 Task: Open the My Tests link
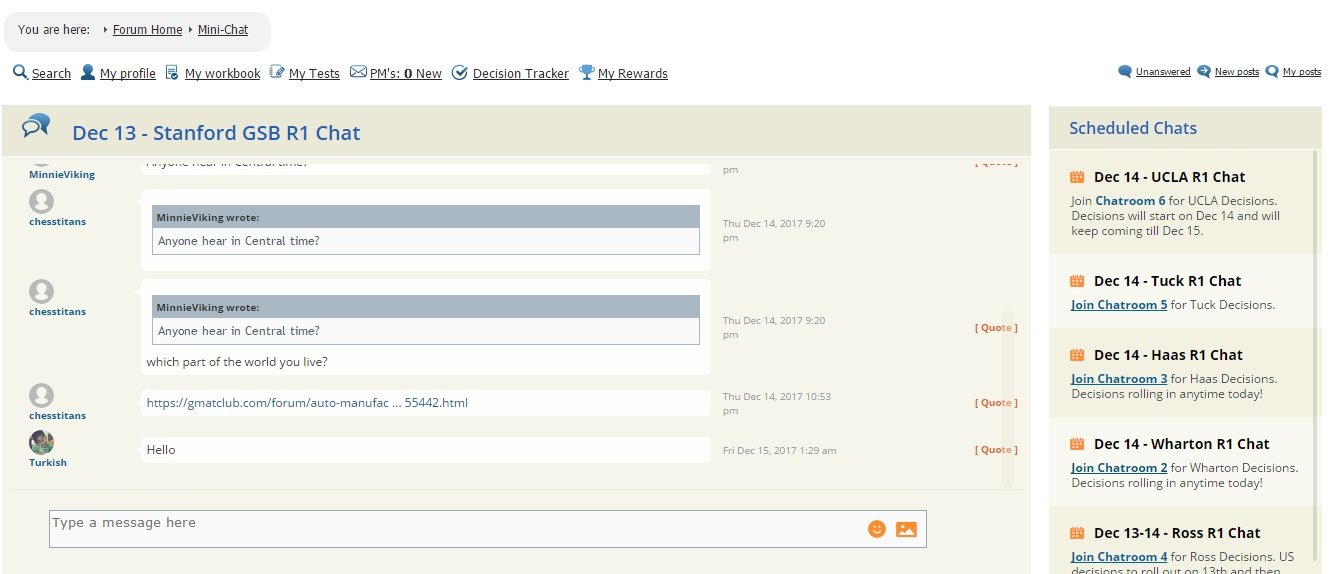pos(314,74)
